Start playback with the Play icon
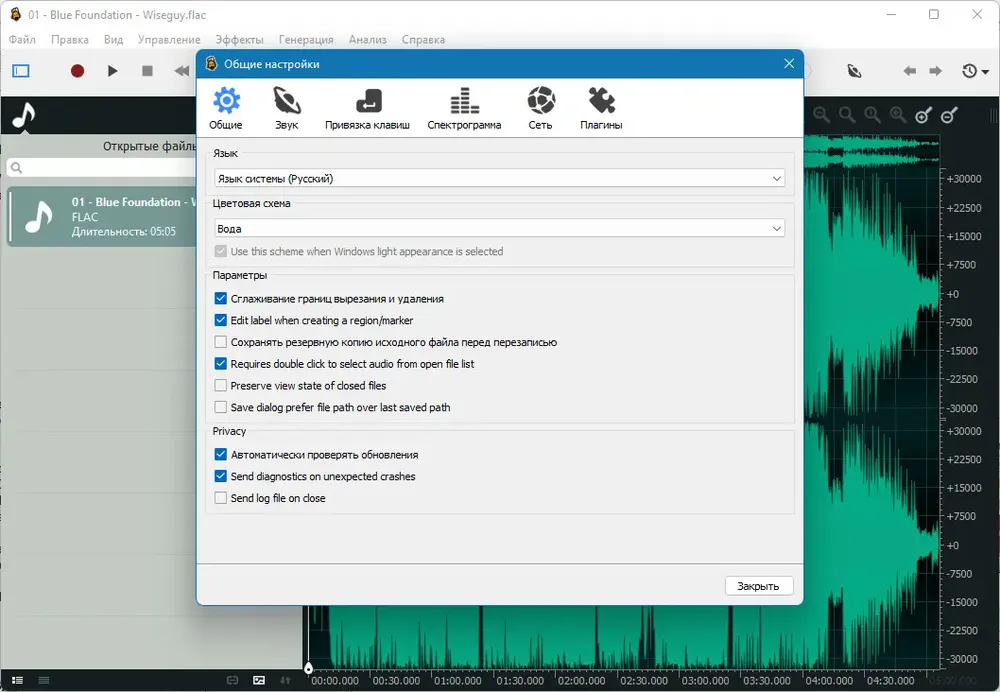Image resolution: width=1000 pixels, height=692 pixels. (112, 71)
